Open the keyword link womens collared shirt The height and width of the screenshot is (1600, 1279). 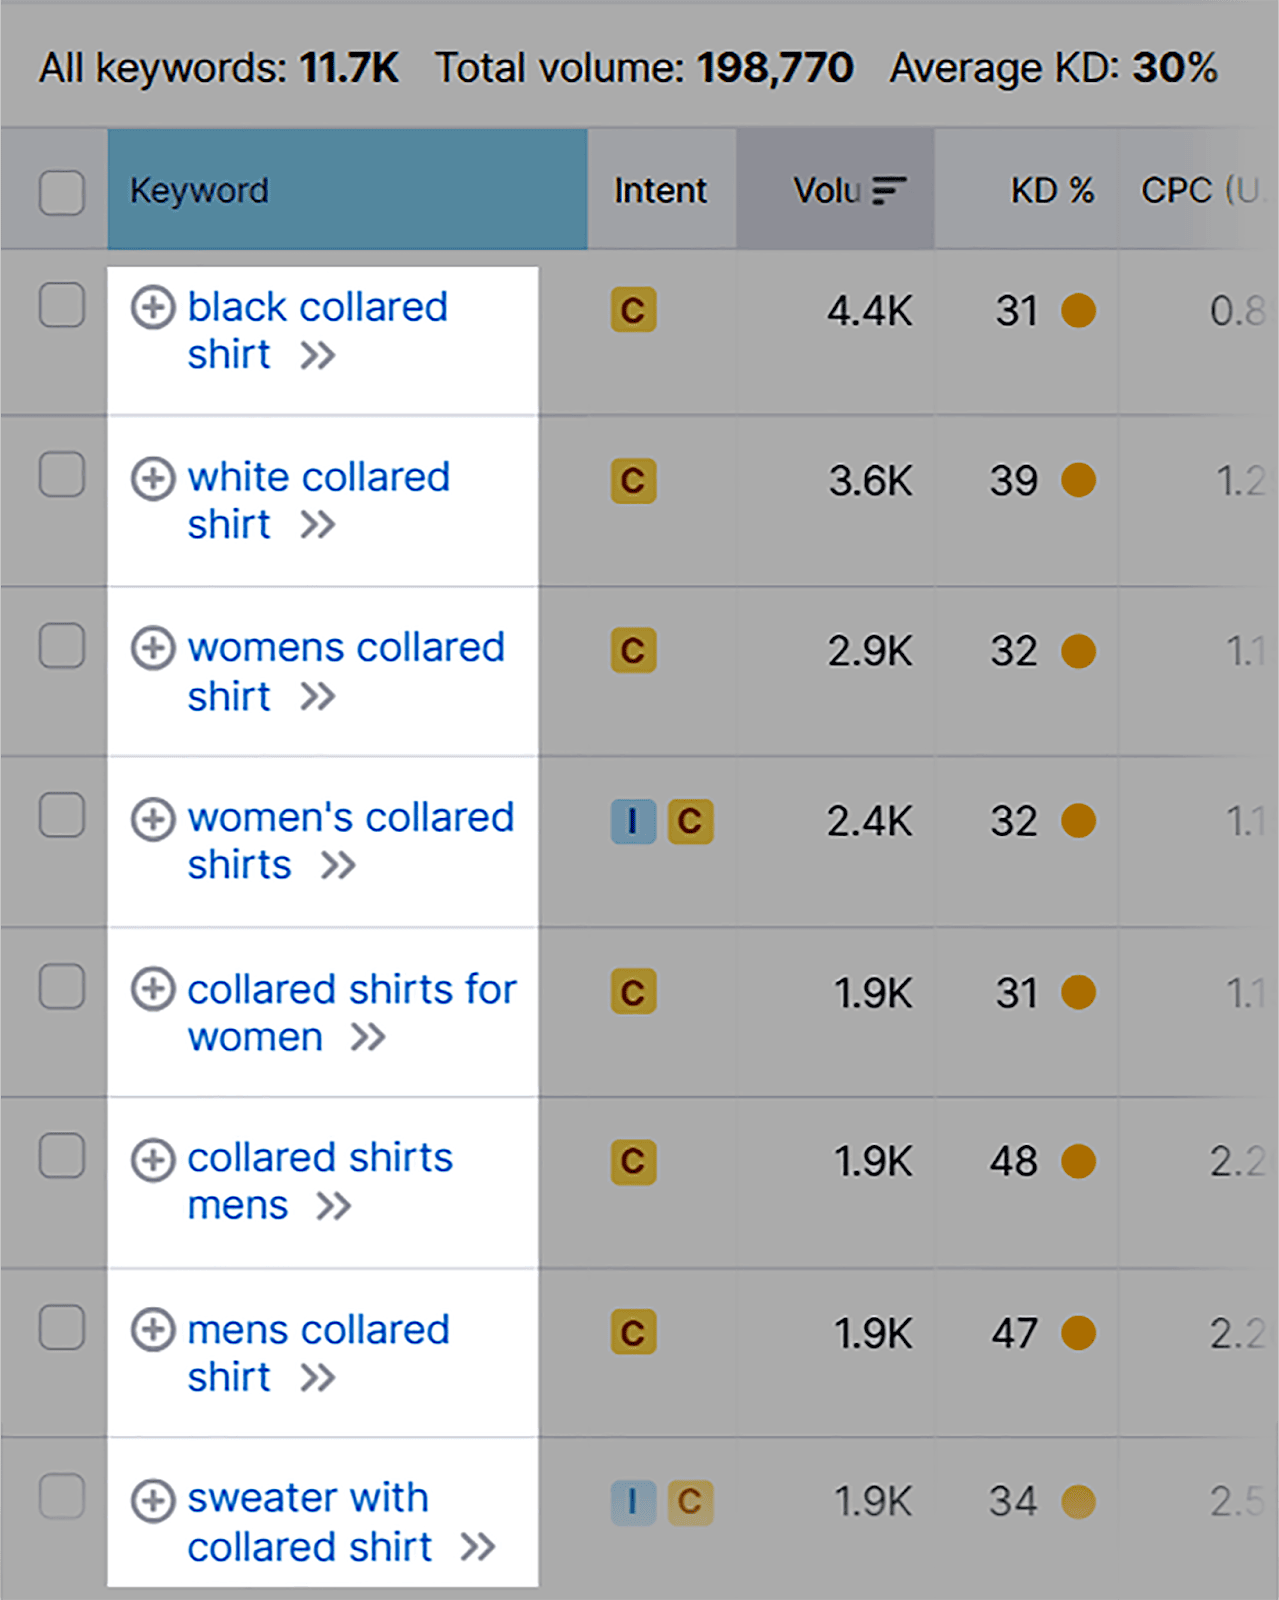pos(345,647)
